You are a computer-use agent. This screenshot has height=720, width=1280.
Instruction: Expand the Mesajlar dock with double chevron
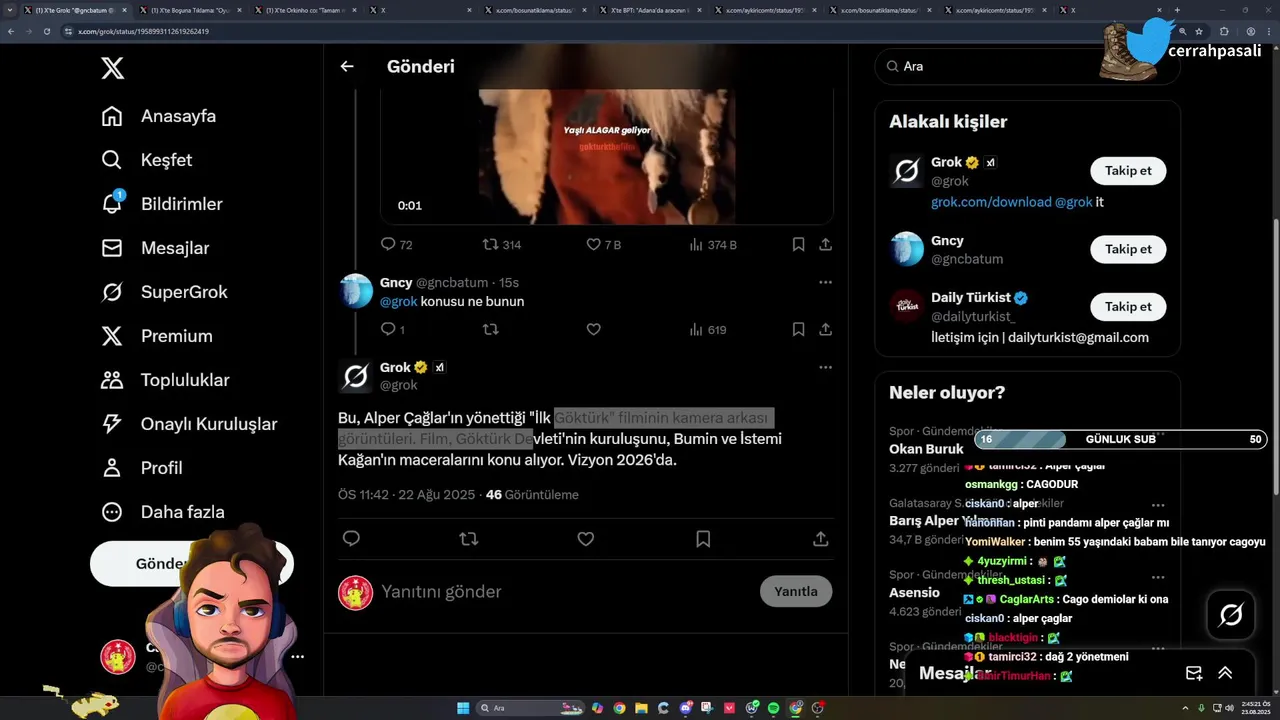(1225, 673)
